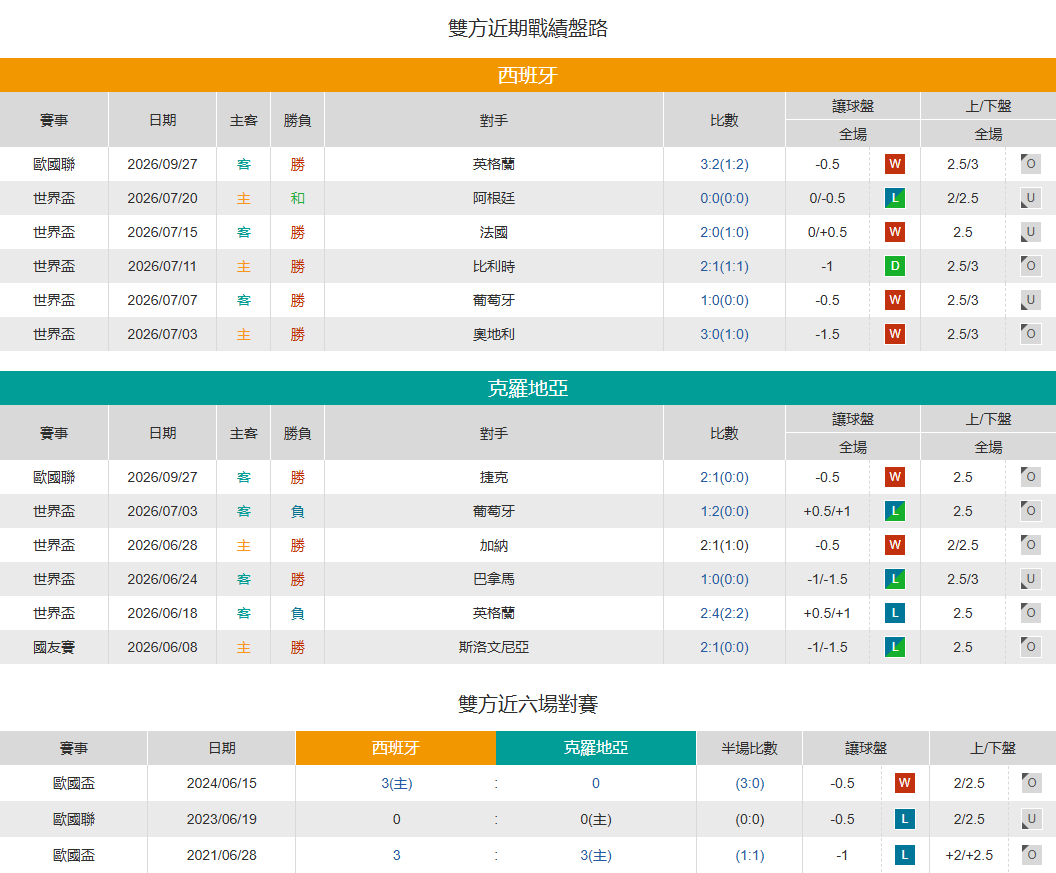
Task: Click O over icon for Spain vs Austria
Action: click(1030, 333)
